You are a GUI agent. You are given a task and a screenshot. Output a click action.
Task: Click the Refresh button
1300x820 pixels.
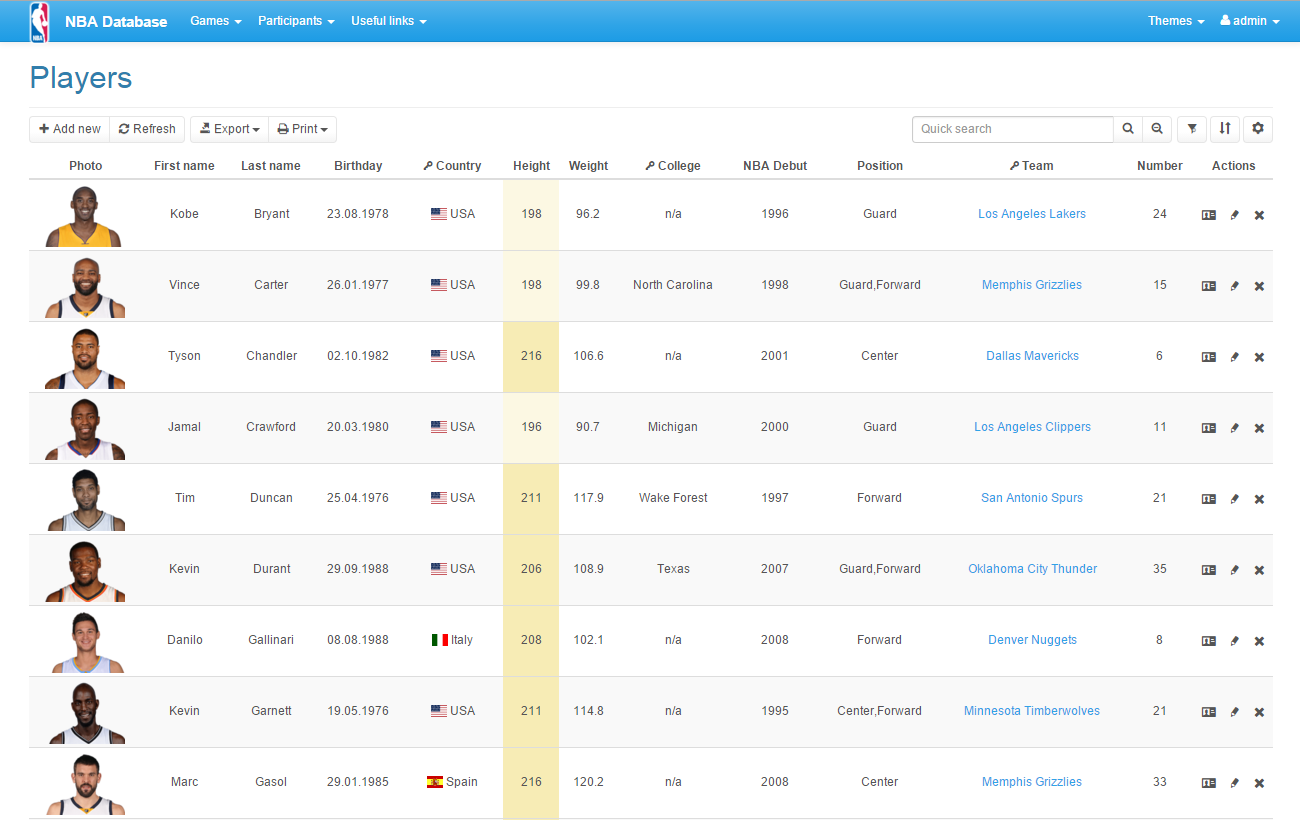click(x=147, y=129)
